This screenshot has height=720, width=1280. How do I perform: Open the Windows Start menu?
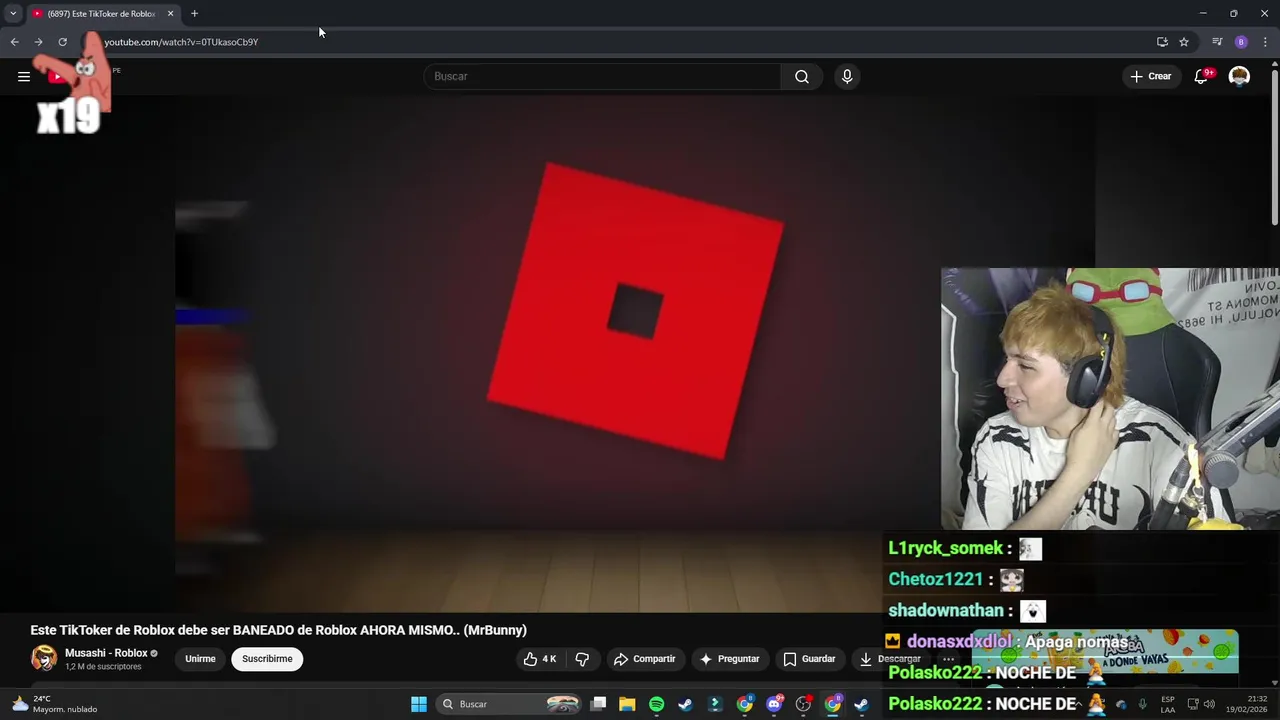[419, 704]
